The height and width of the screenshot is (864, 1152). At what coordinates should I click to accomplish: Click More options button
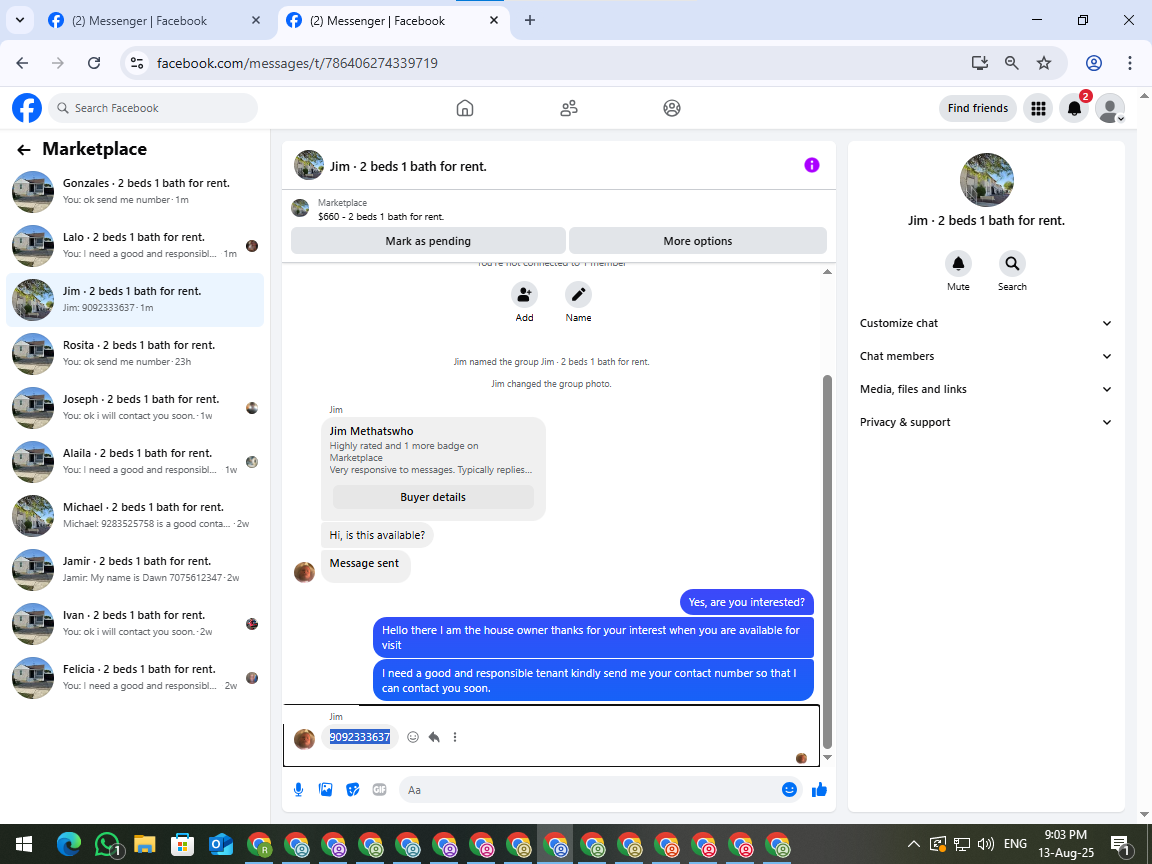pos(697,241)
